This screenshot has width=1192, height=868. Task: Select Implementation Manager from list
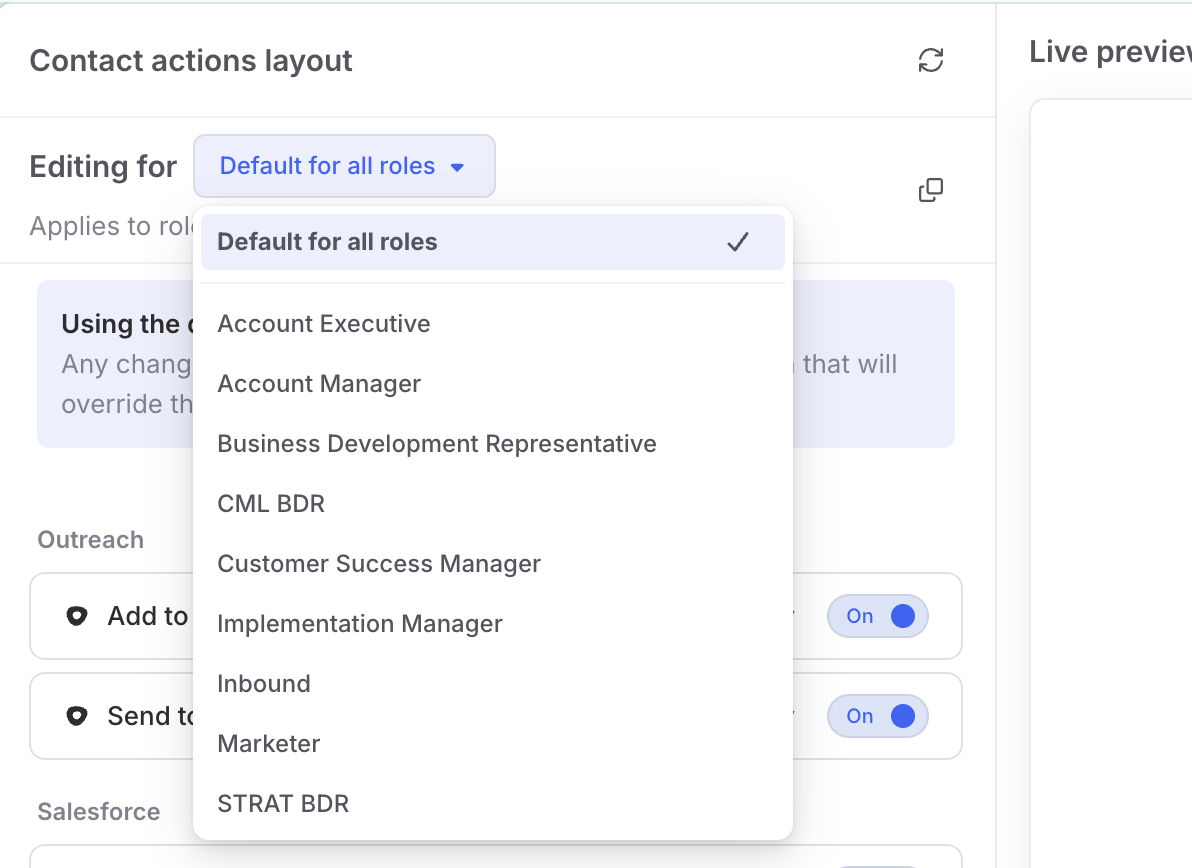click(x=360, y=624)
